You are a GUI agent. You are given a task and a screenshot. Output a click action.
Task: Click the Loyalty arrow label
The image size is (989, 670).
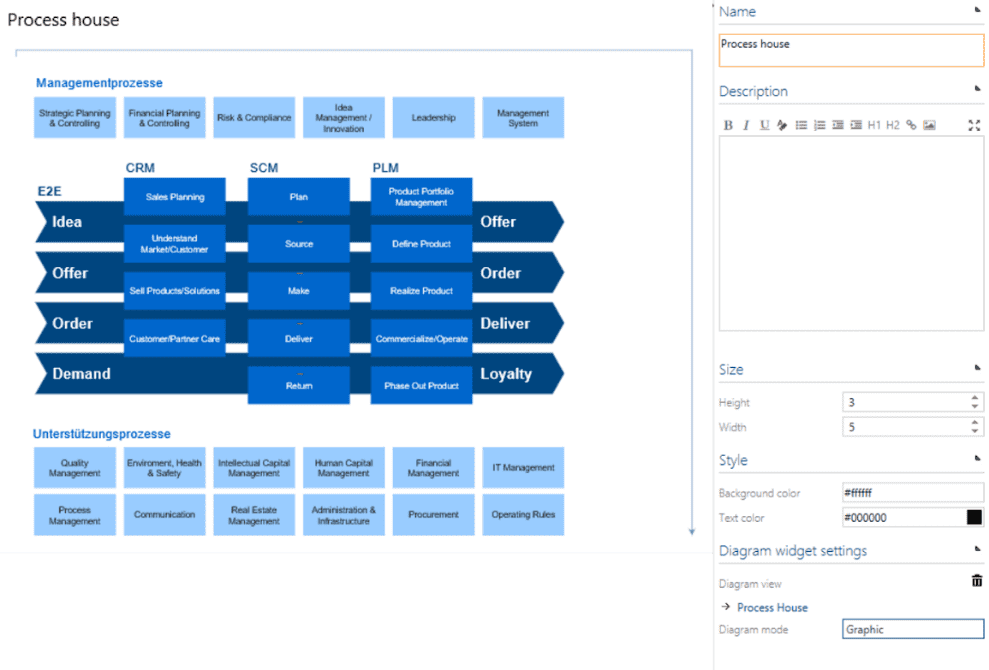pos(506,373)
